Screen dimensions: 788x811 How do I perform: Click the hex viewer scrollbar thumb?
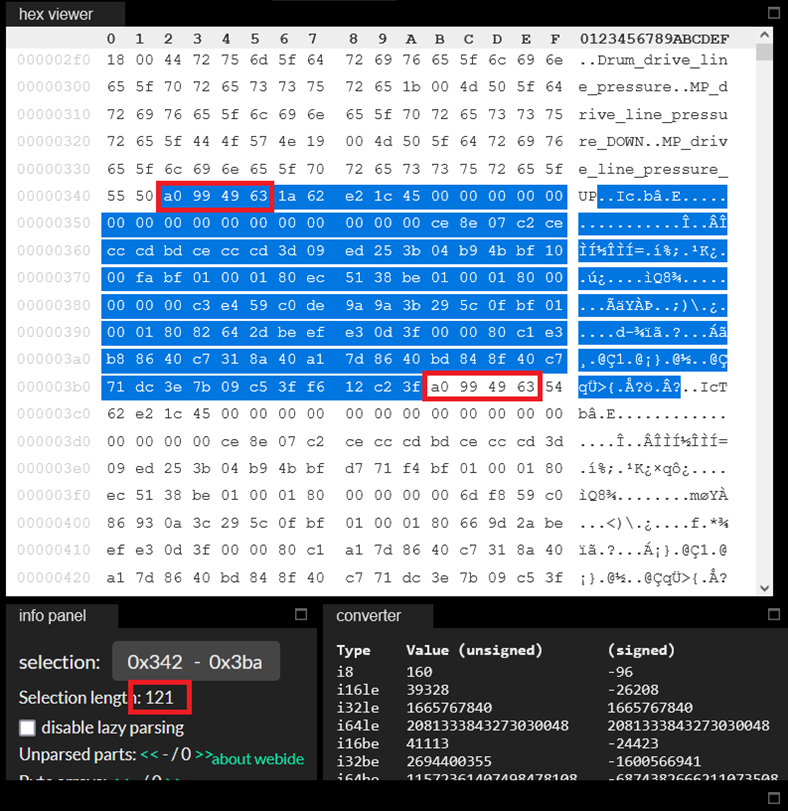(764, 52)
